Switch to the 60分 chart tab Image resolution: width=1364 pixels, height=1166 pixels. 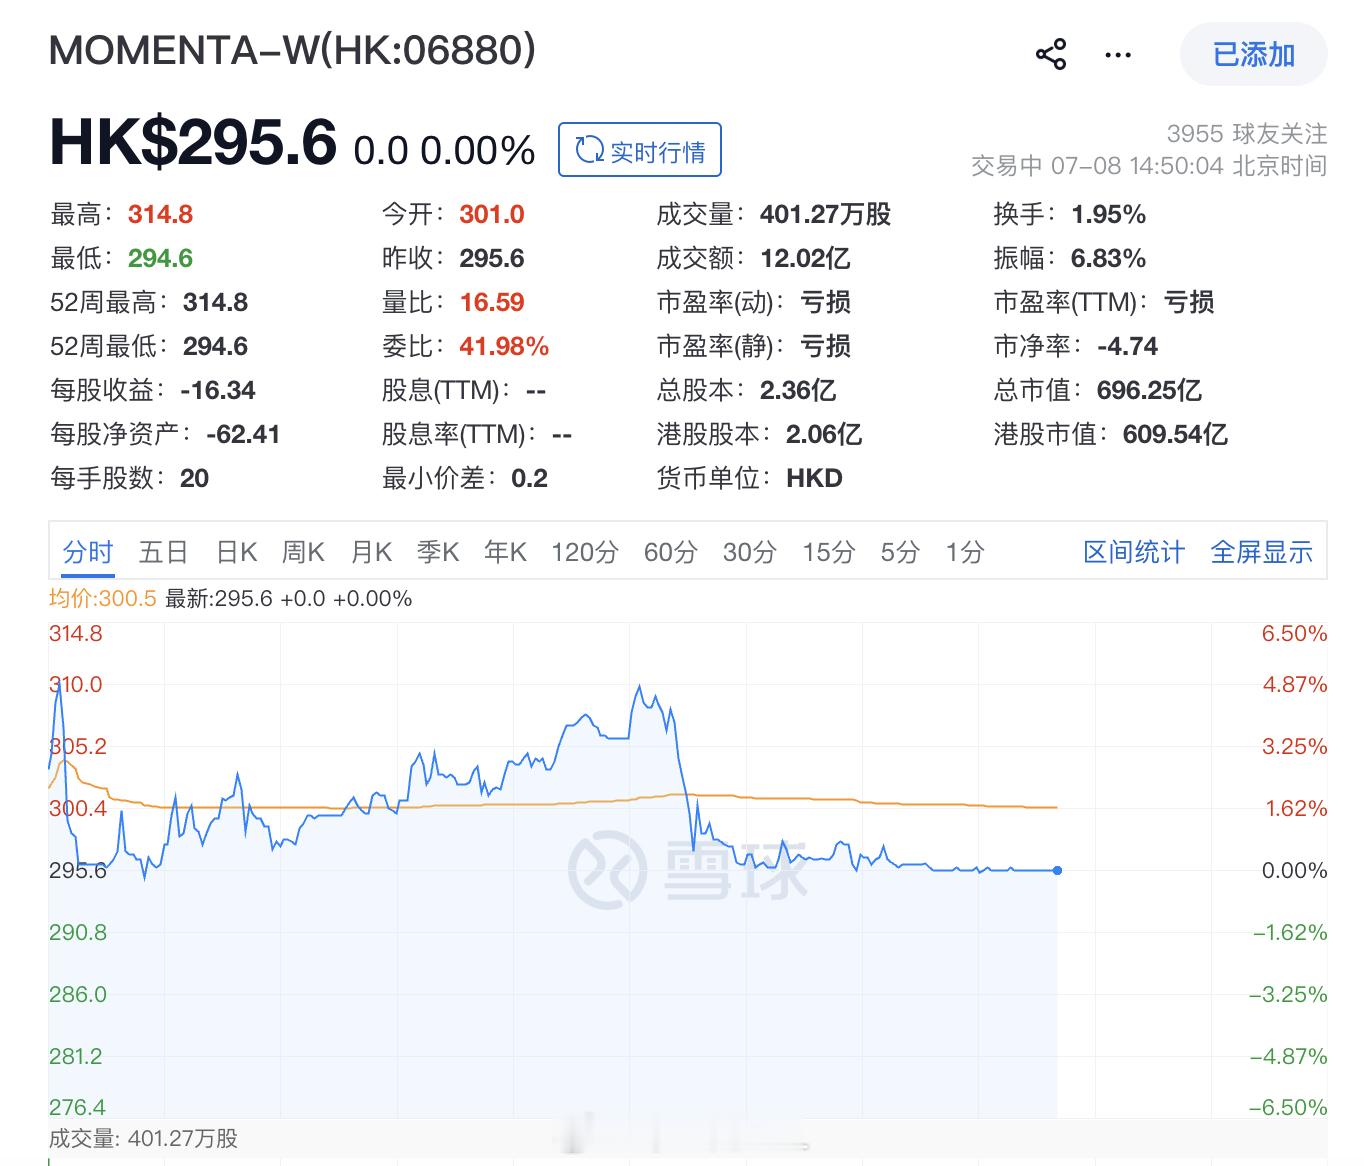tap(670, 552)
